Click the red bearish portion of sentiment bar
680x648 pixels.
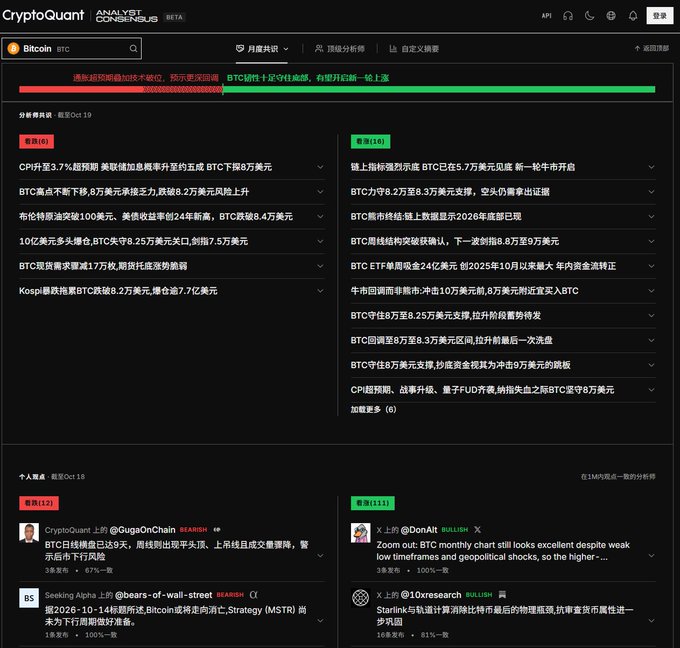[x=121, y=89]
